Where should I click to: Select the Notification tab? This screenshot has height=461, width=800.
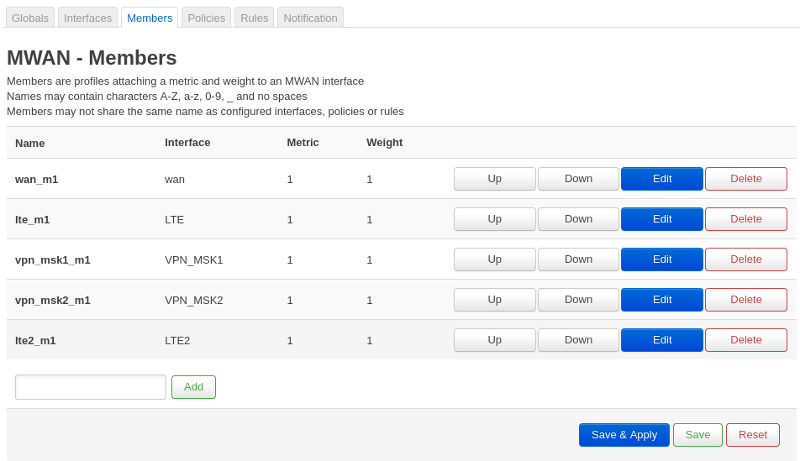[x=310, y=18]
